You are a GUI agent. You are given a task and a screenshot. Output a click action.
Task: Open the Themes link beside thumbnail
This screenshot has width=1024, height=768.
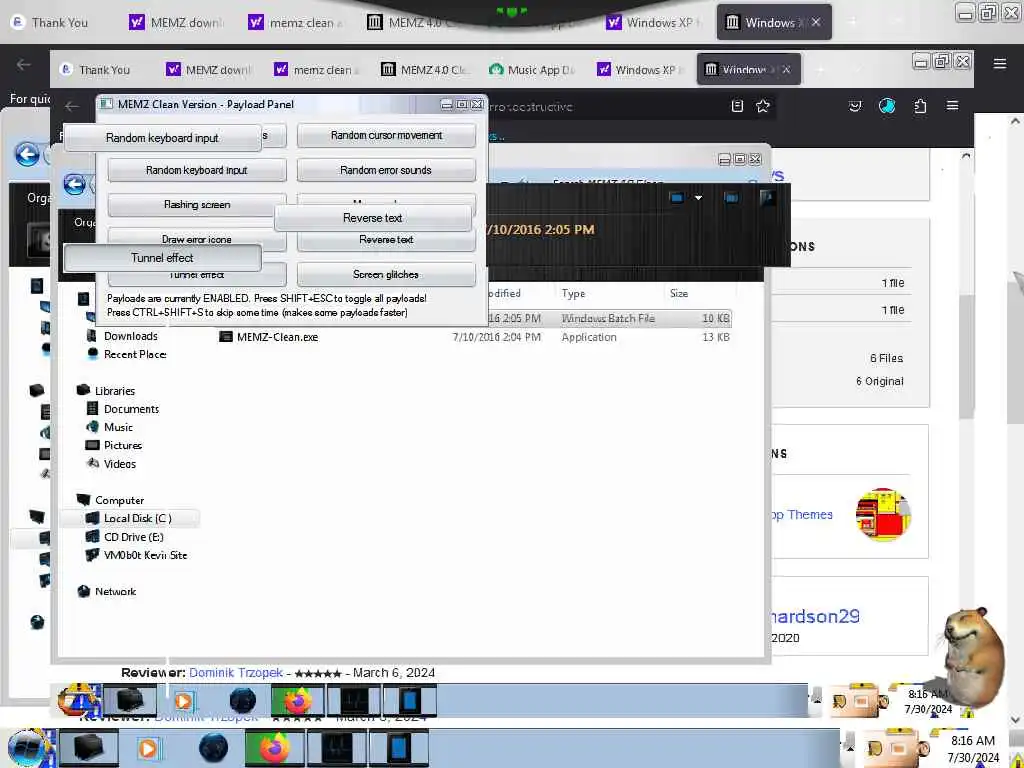pos(801,515)
